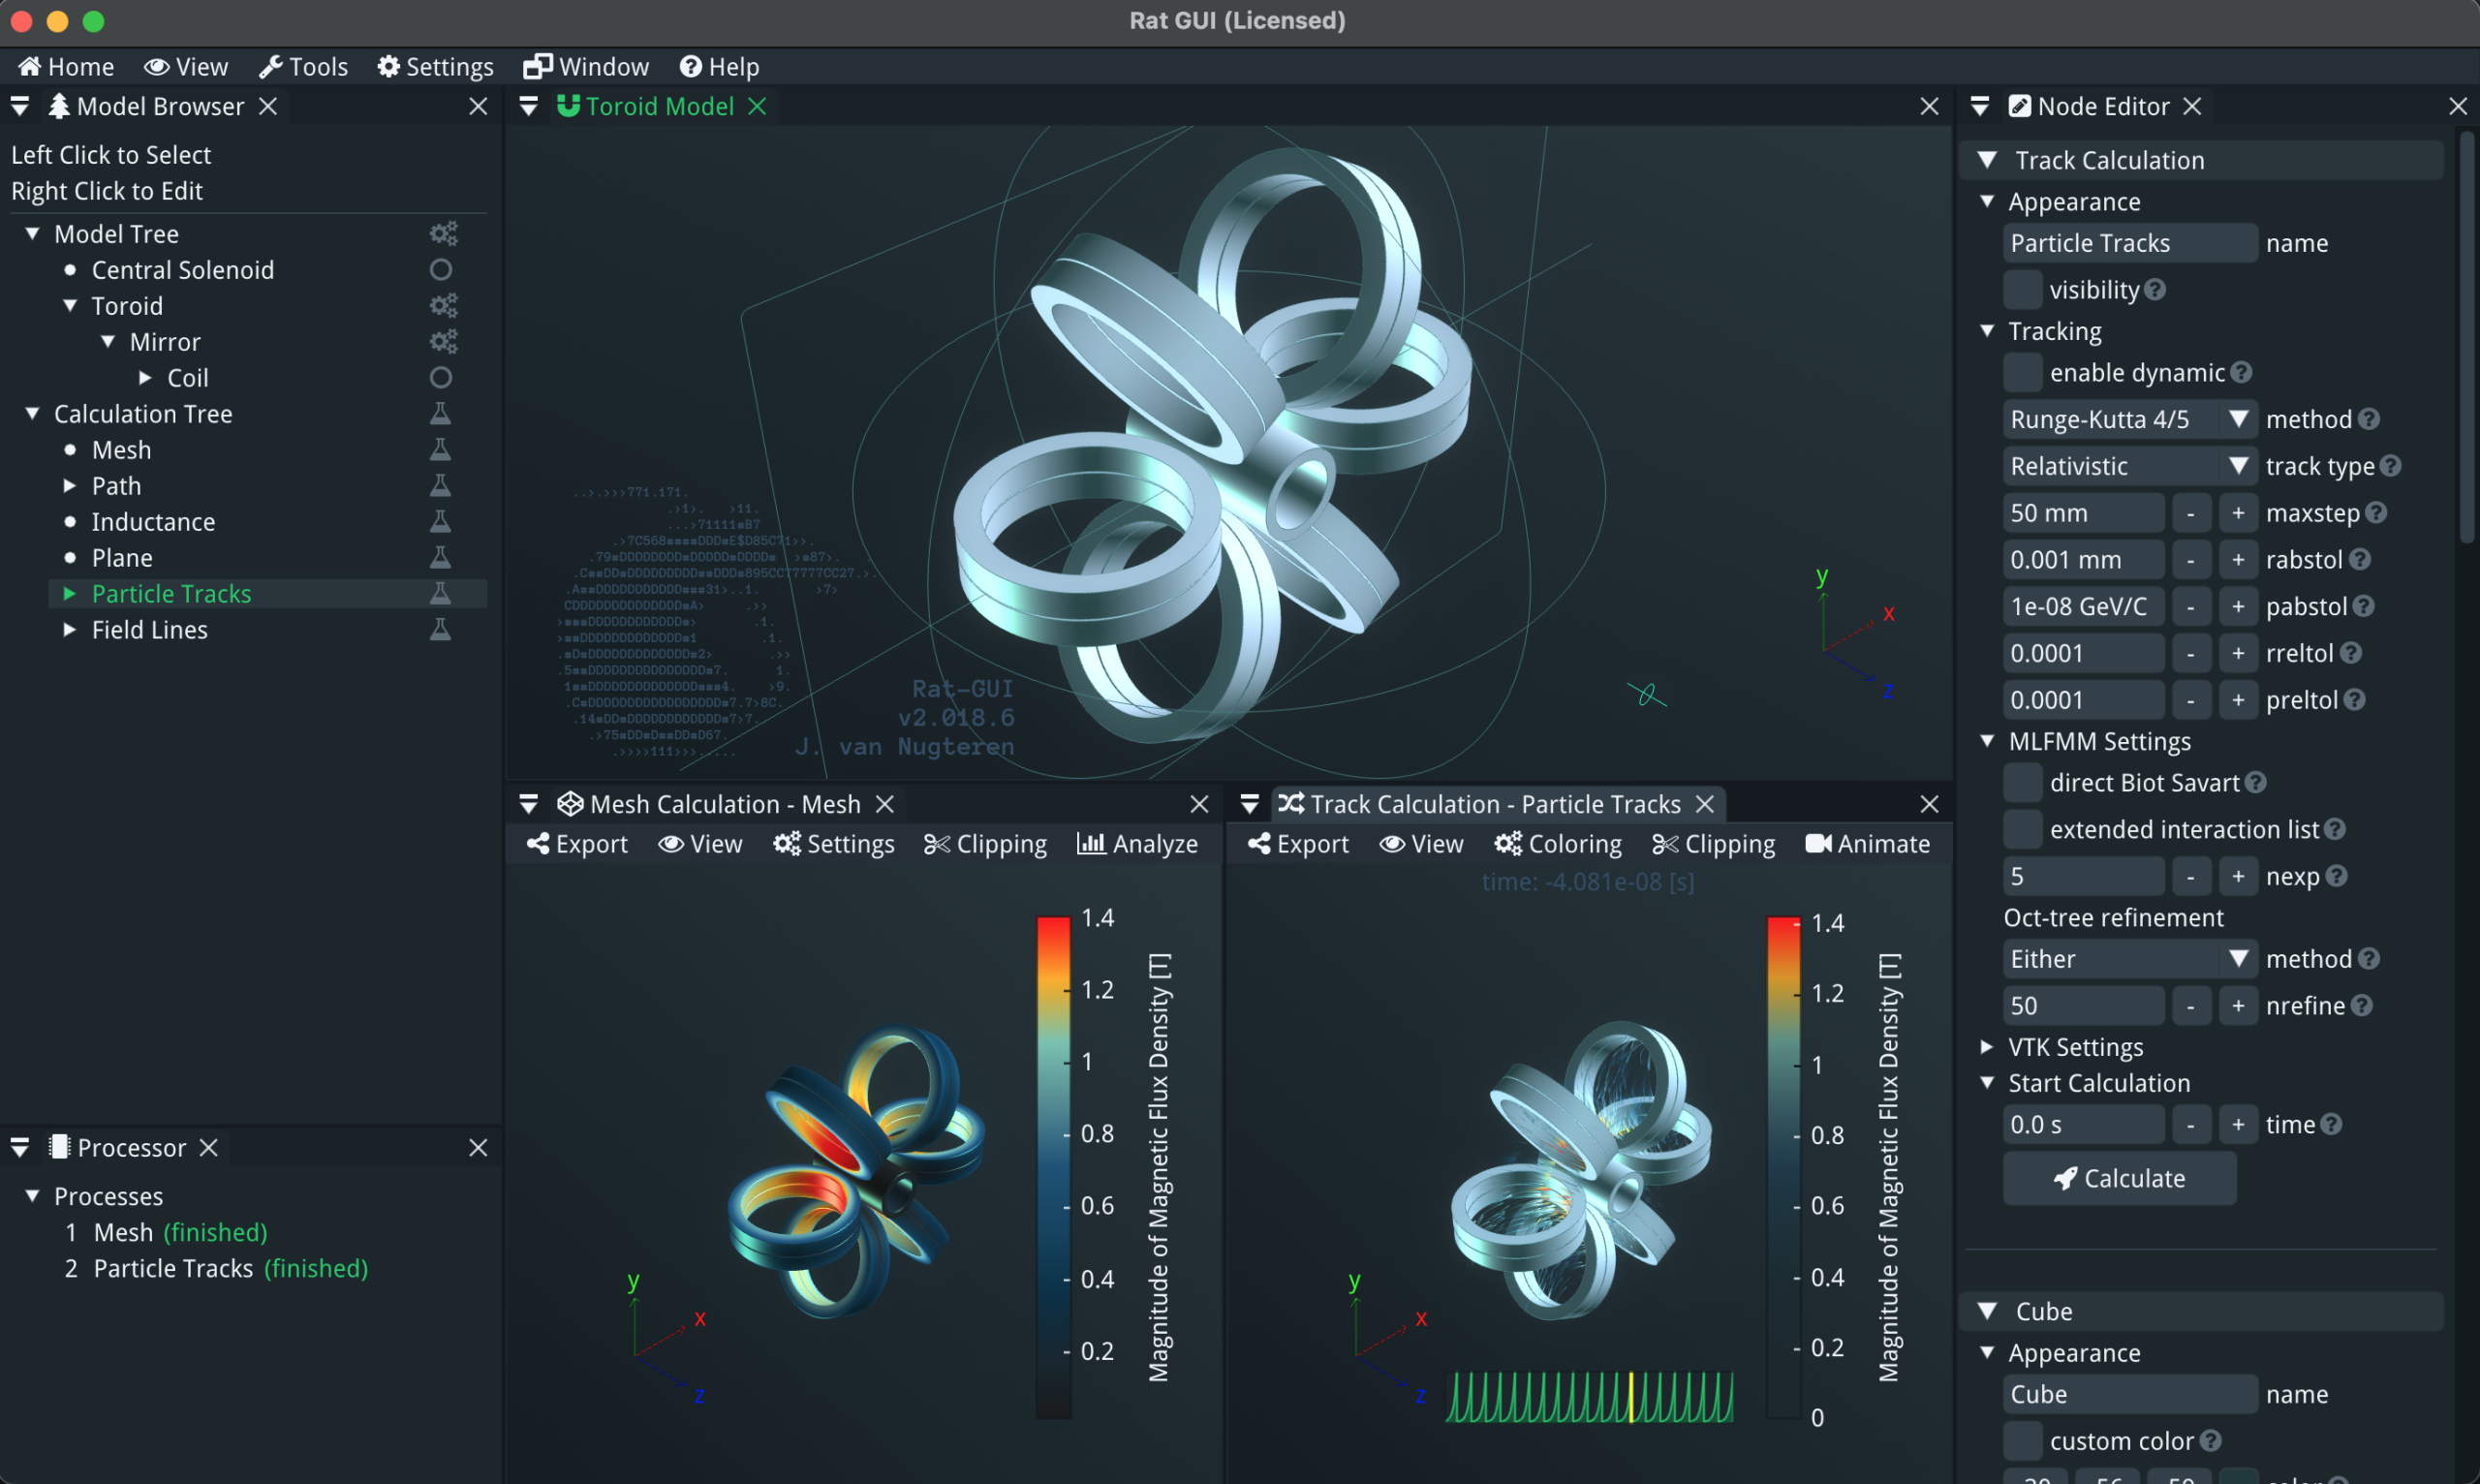Image resolution: width=2480 pixels, height=1484 pixels.
Task: Click the circle icon beside Central Solenoid
Action: [x=441, y=270]
